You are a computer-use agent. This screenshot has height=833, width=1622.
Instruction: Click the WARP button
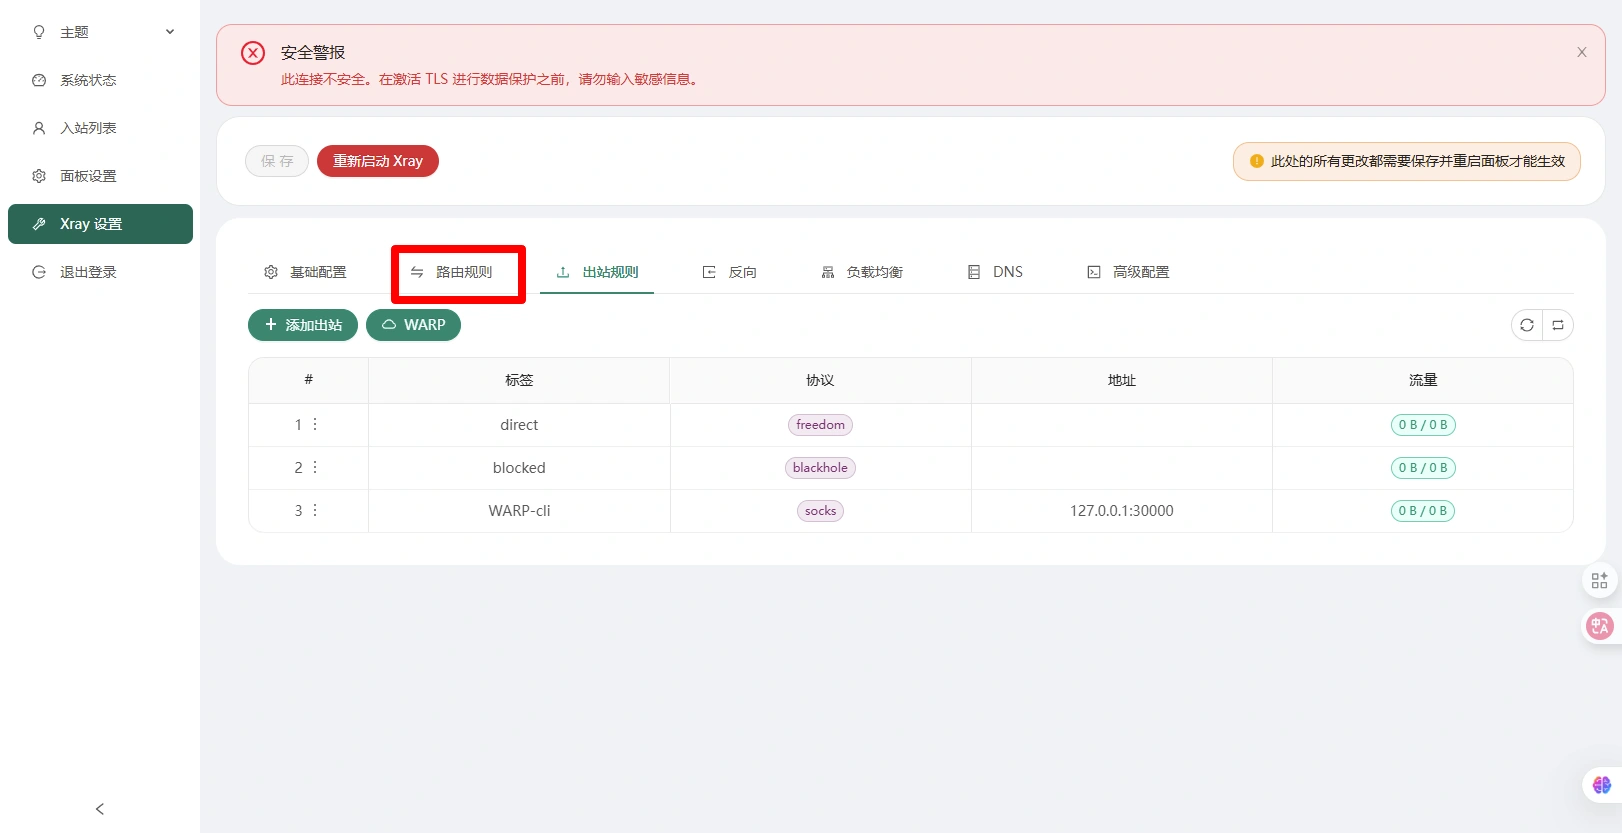tap(413, 325)
